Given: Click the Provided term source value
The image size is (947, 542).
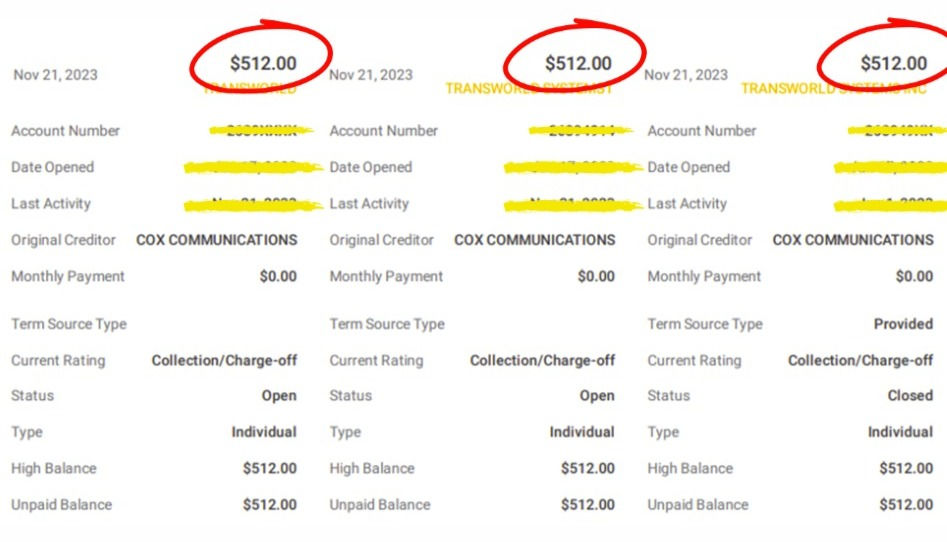Looking at the screenshot, I should (x=903, y=324).
